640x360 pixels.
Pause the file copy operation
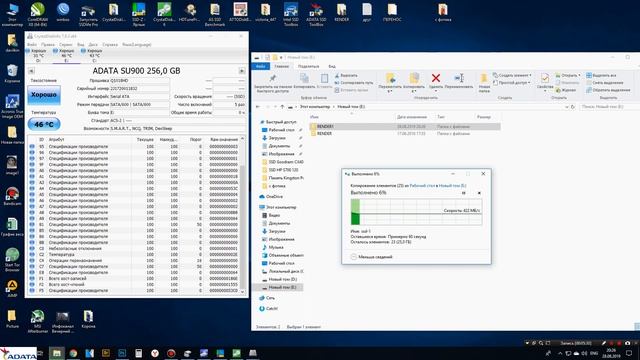(464, 193)
